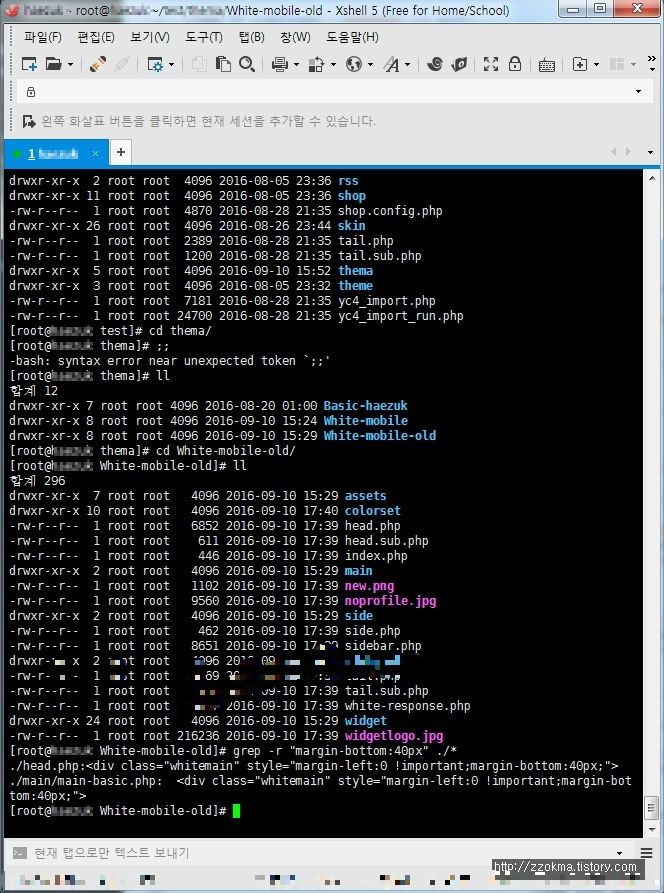The width and height of the screenshot is (664, 893).
Task: Expand the Open folder dropdown arrow
Action: (71, 64)
